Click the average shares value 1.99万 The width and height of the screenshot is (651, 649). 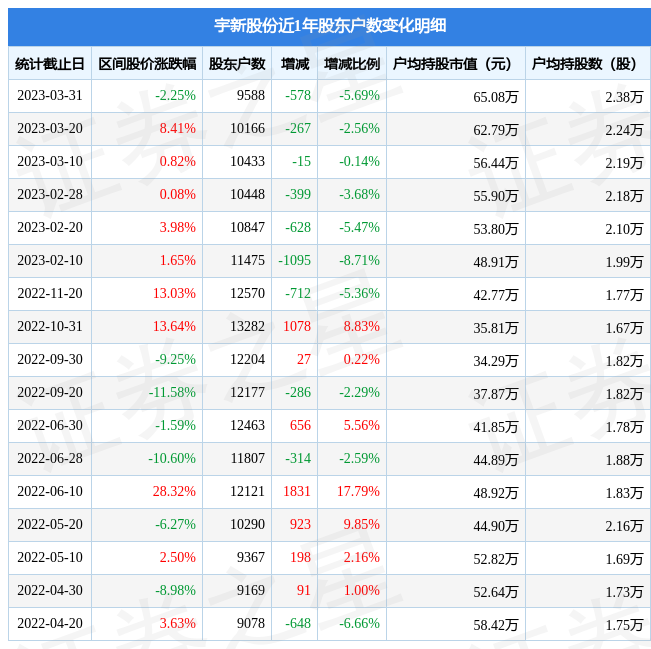[624, 262]
